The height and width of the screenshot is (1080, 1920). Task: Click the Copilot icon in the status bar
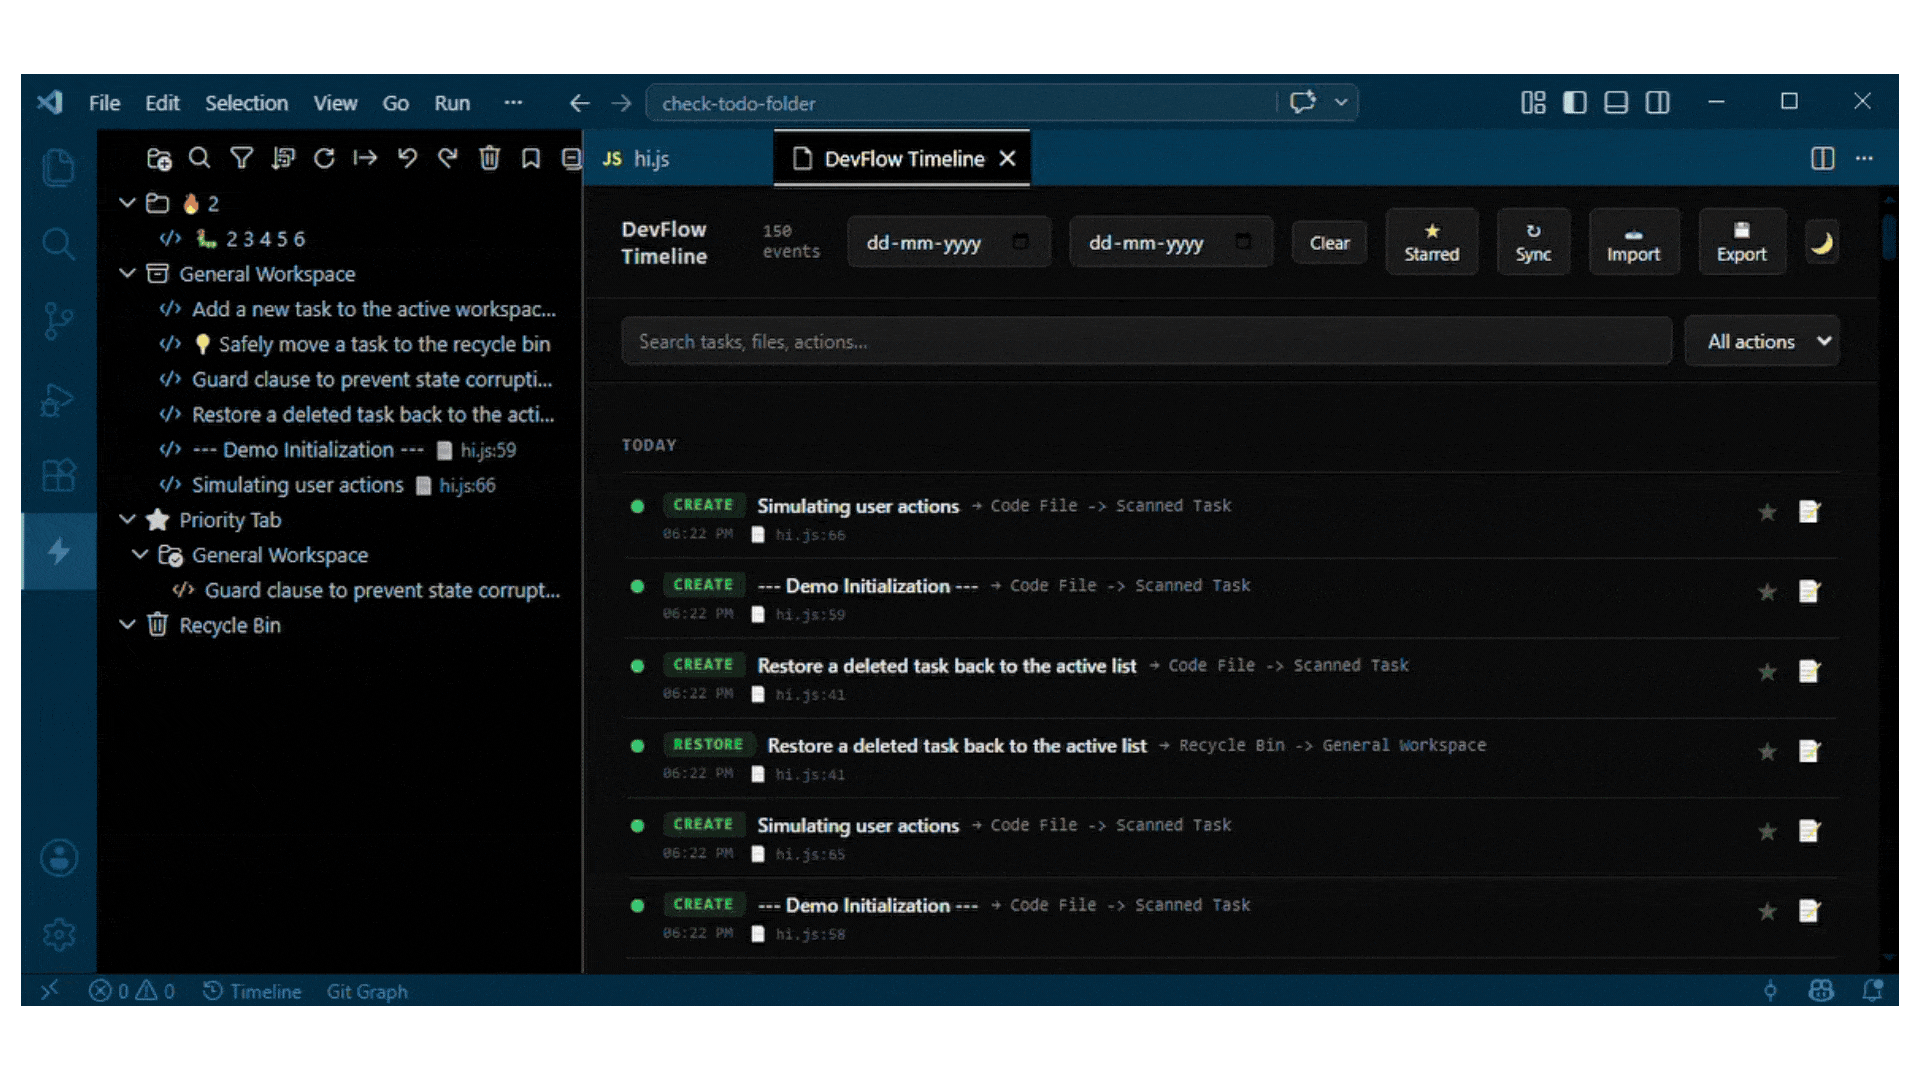pyautogui.click(x=1821, y=991)
